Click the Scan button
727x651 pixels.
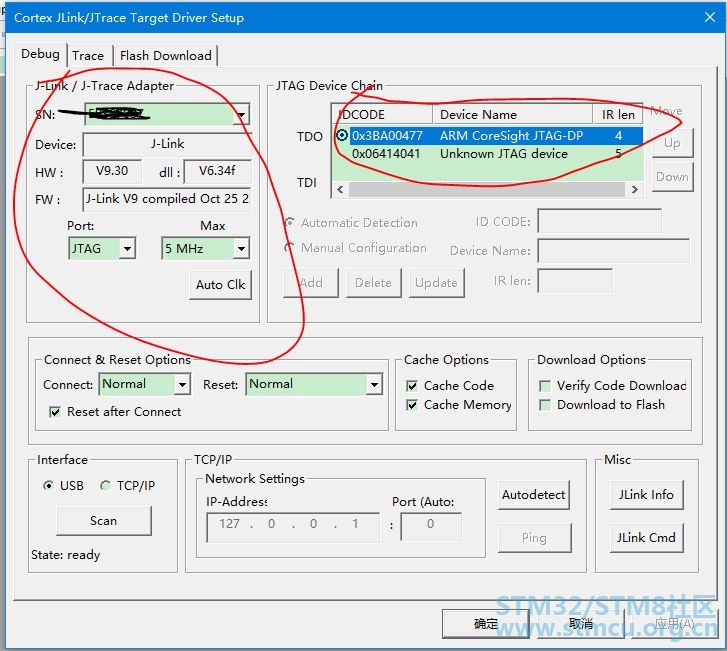104,521
